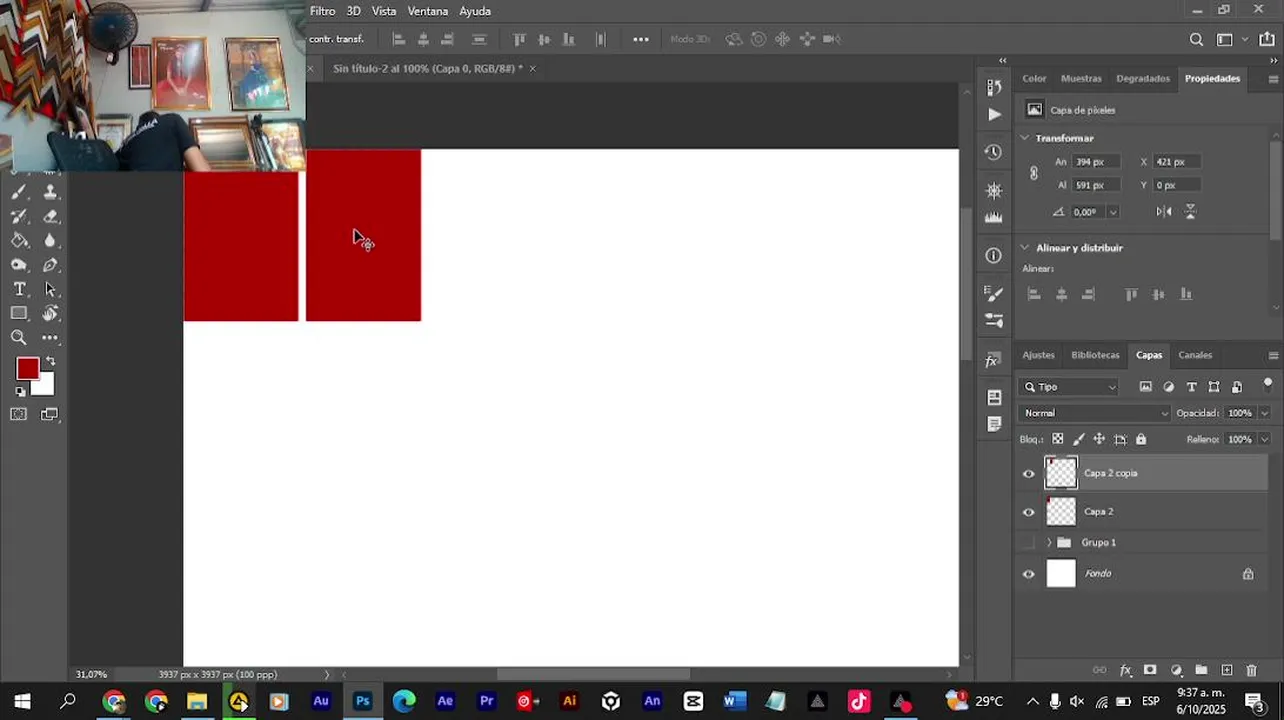Open the Vista menu

[384, 11]
